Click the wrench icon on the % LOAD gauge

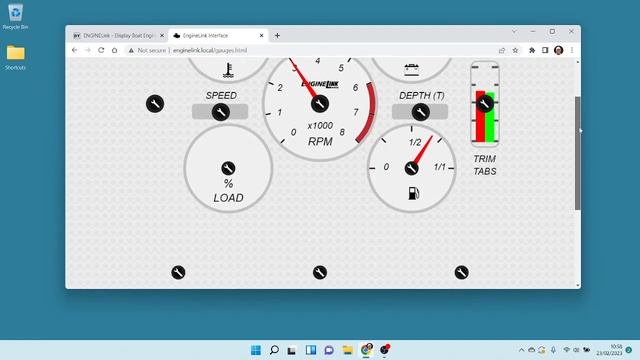coord(228,168)
